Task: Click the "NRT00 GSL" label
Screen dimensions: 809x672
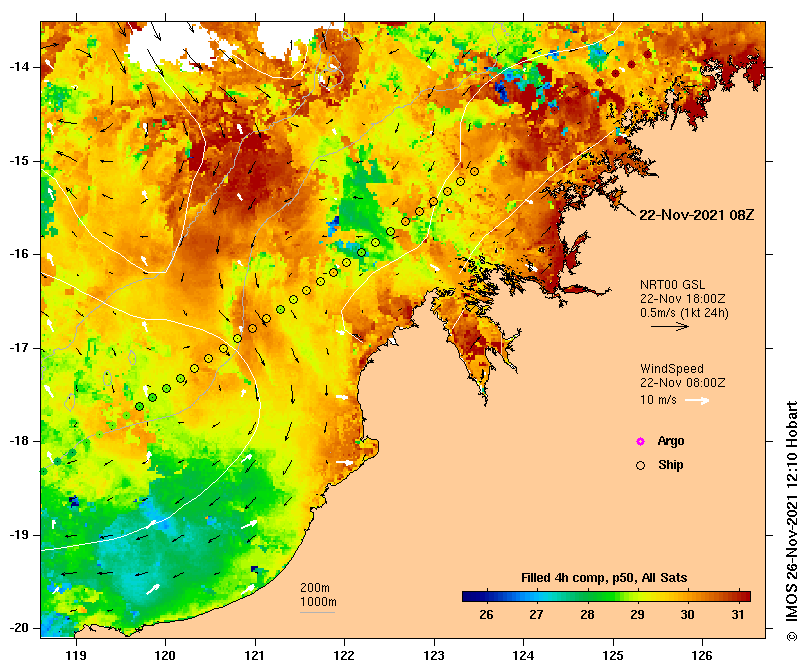Action: click(672, 285)
